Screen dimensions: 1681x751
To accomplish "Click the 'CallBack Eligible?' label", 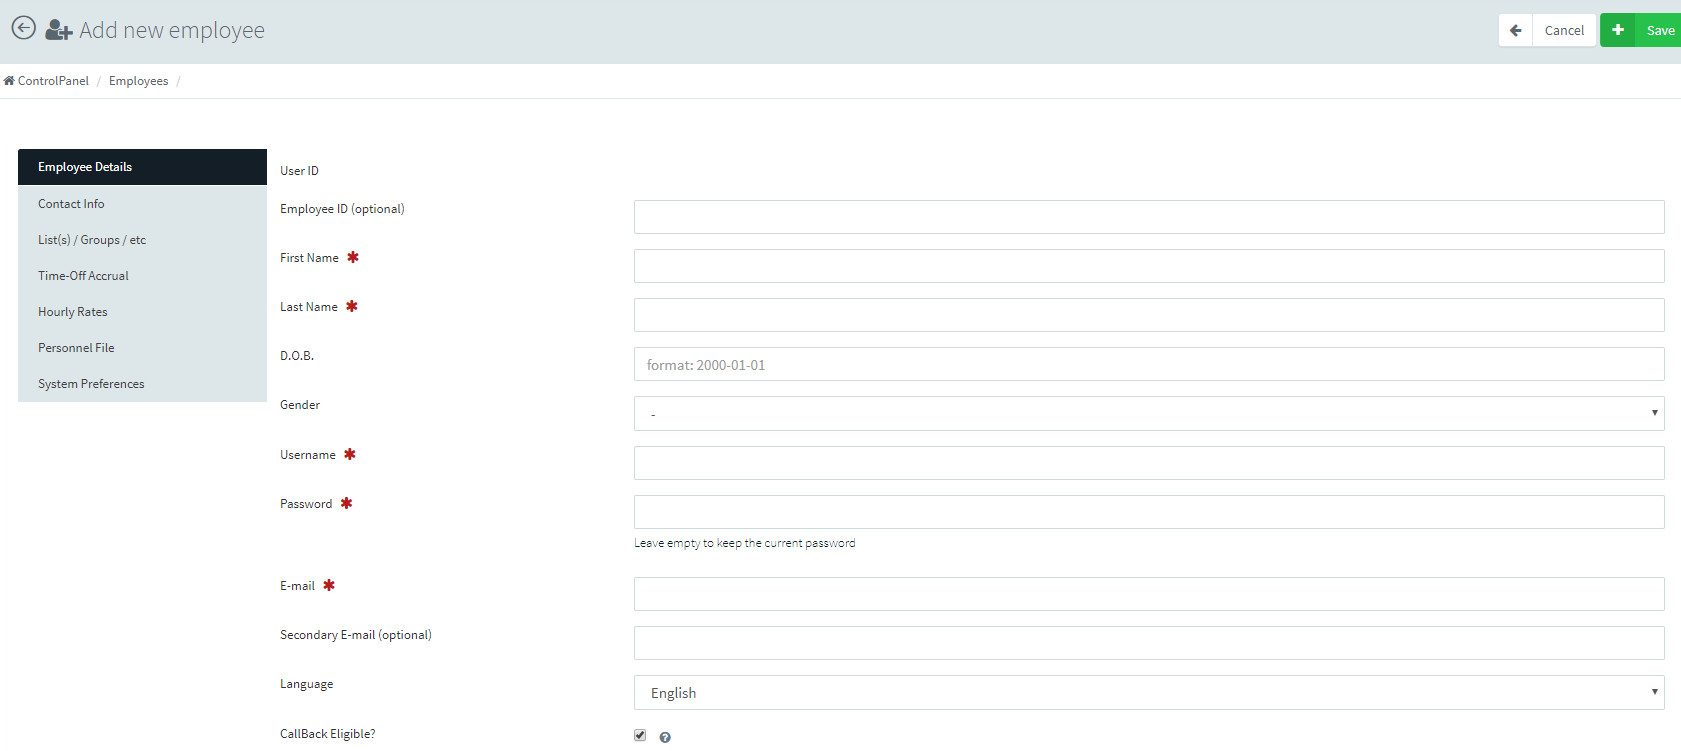I will point(328,734).
